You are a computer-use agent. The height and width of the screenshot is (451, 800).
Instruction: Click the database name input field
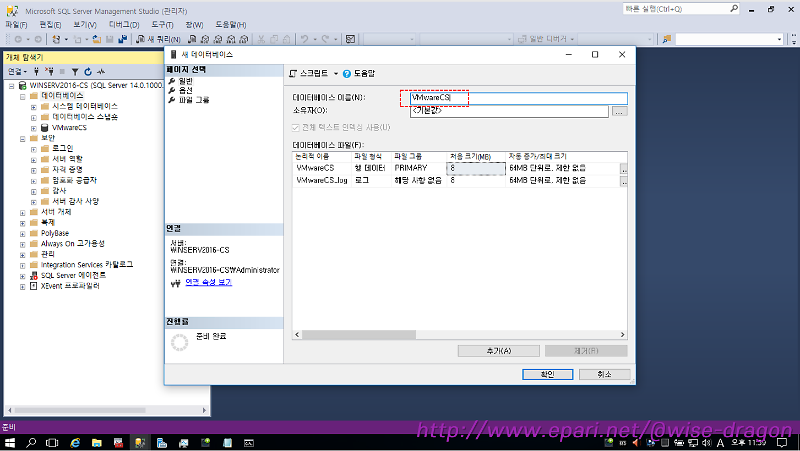518,97
